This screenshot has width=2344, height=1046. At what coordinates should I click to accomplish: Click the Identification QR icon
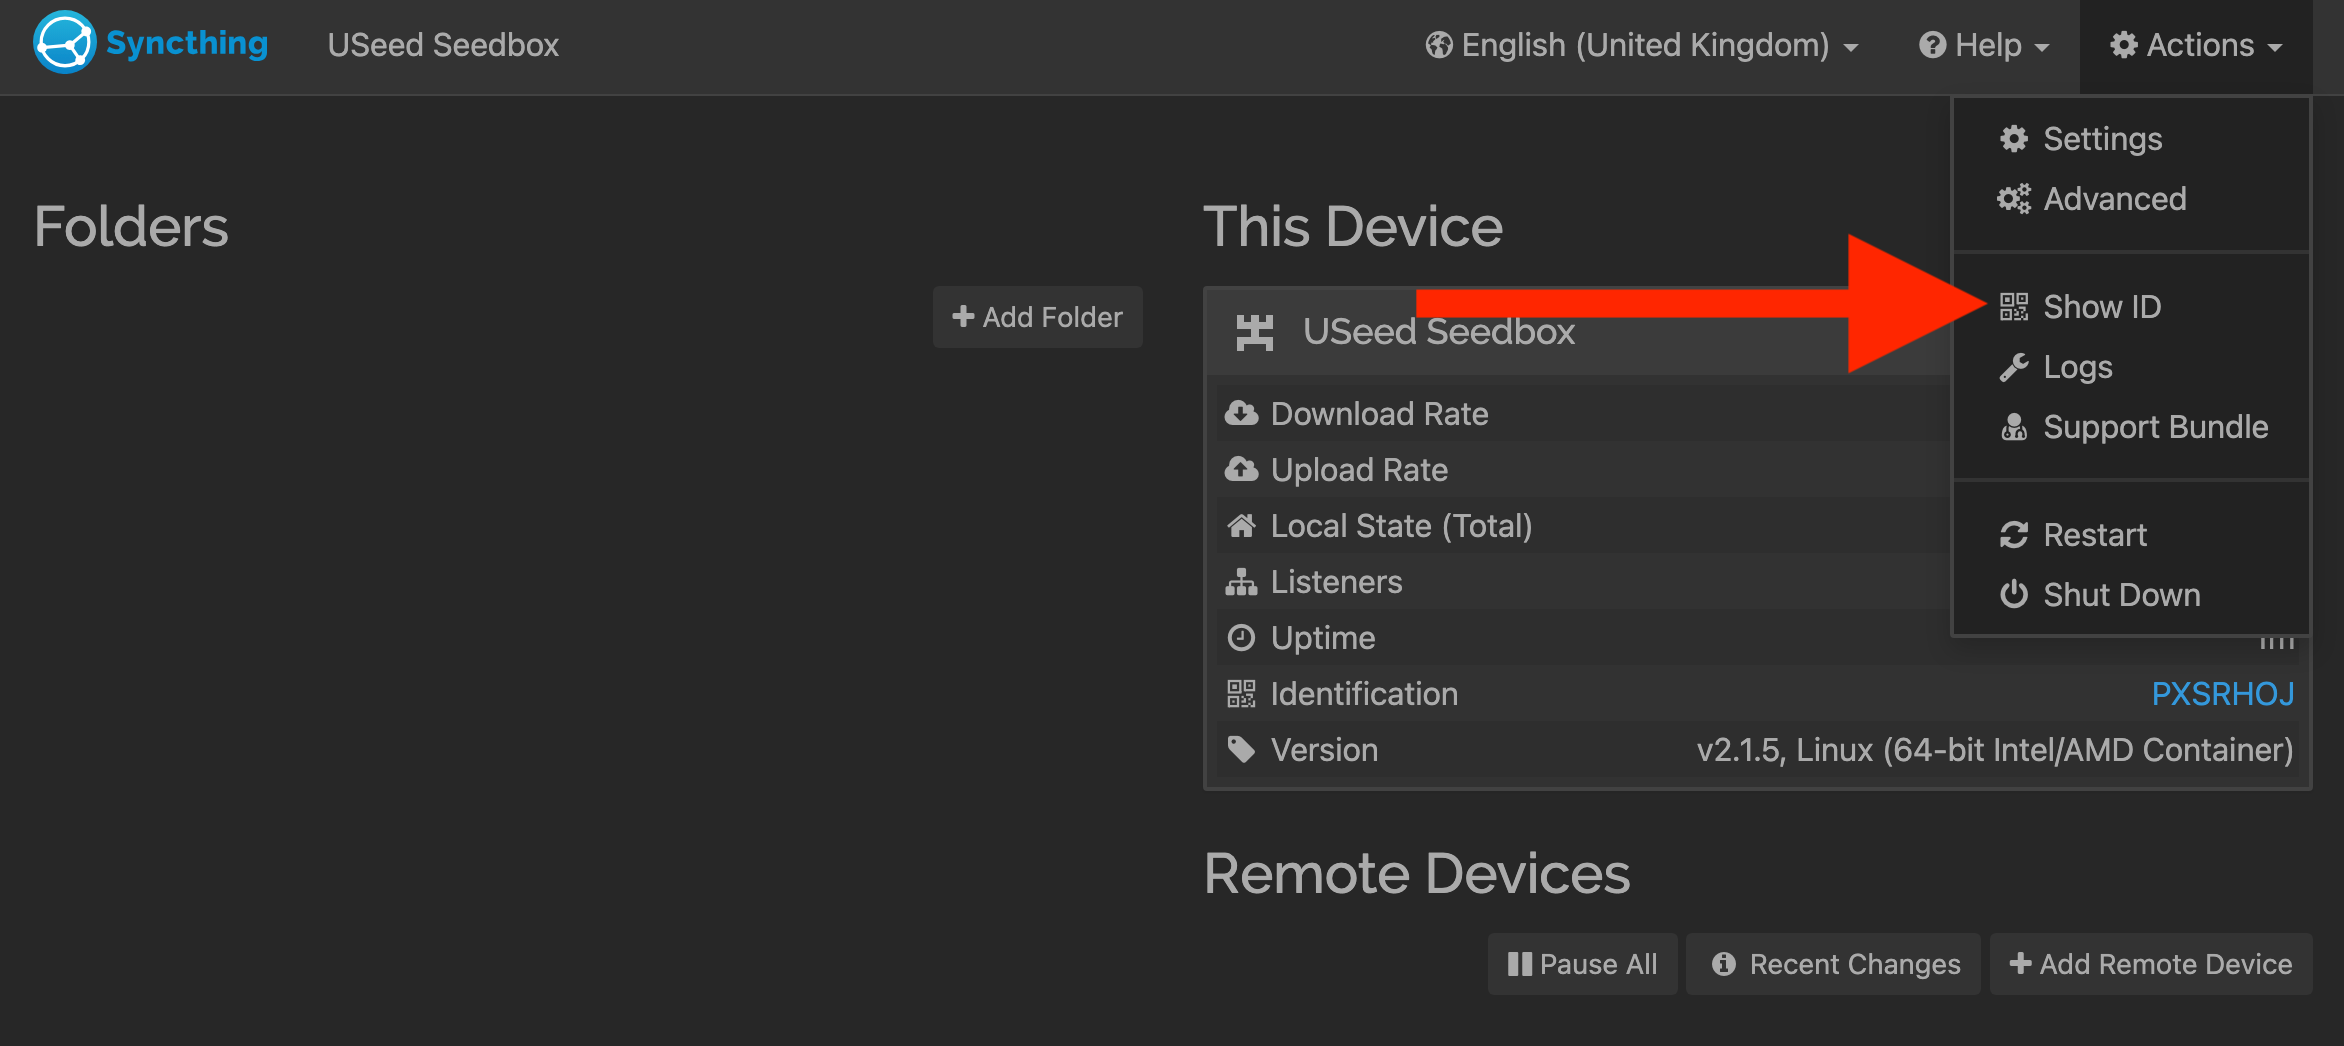[1241, 694]
